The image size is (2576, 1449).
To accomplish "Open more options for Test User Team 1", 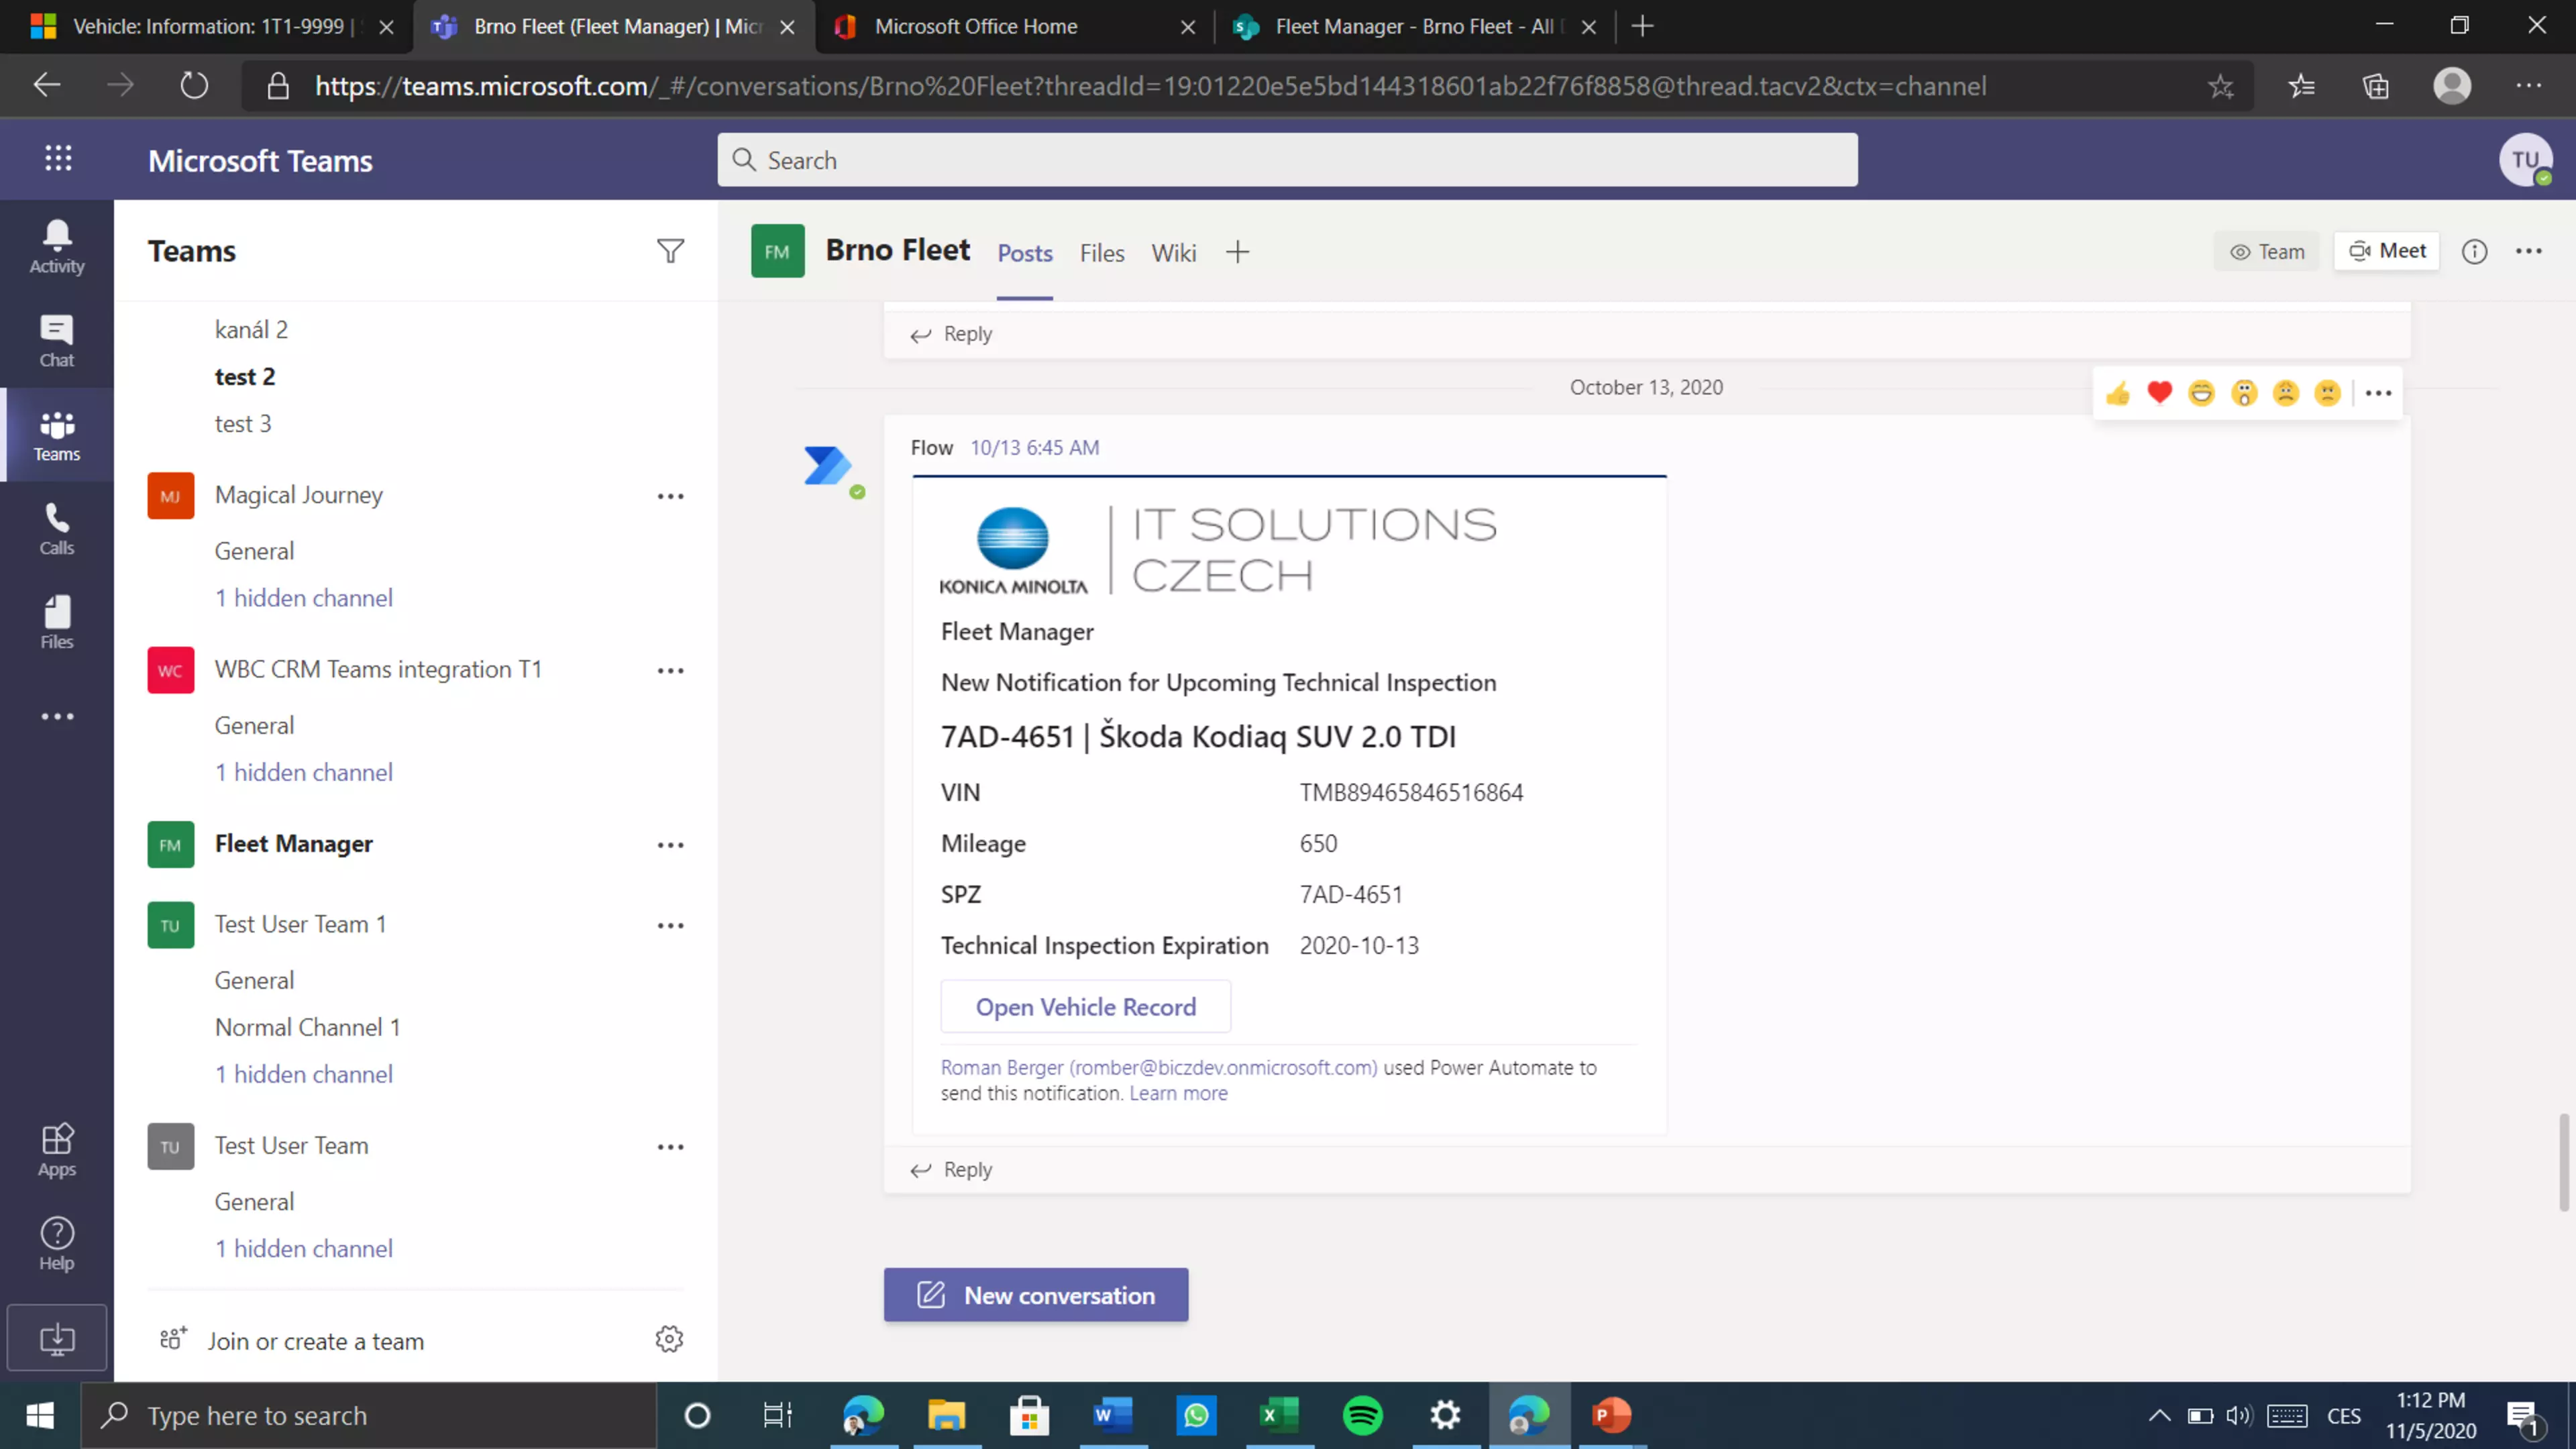I will coord(670,925).
